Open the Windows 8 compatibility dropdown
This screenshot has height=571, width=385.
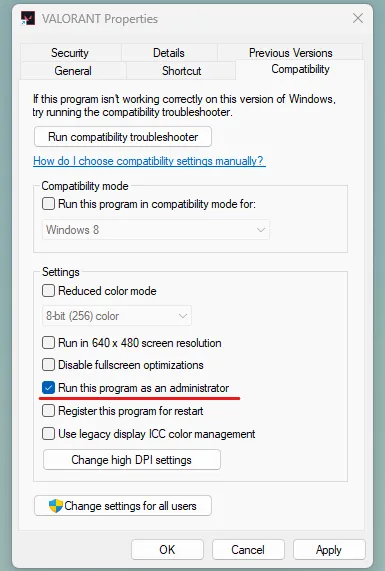point(156,230)
